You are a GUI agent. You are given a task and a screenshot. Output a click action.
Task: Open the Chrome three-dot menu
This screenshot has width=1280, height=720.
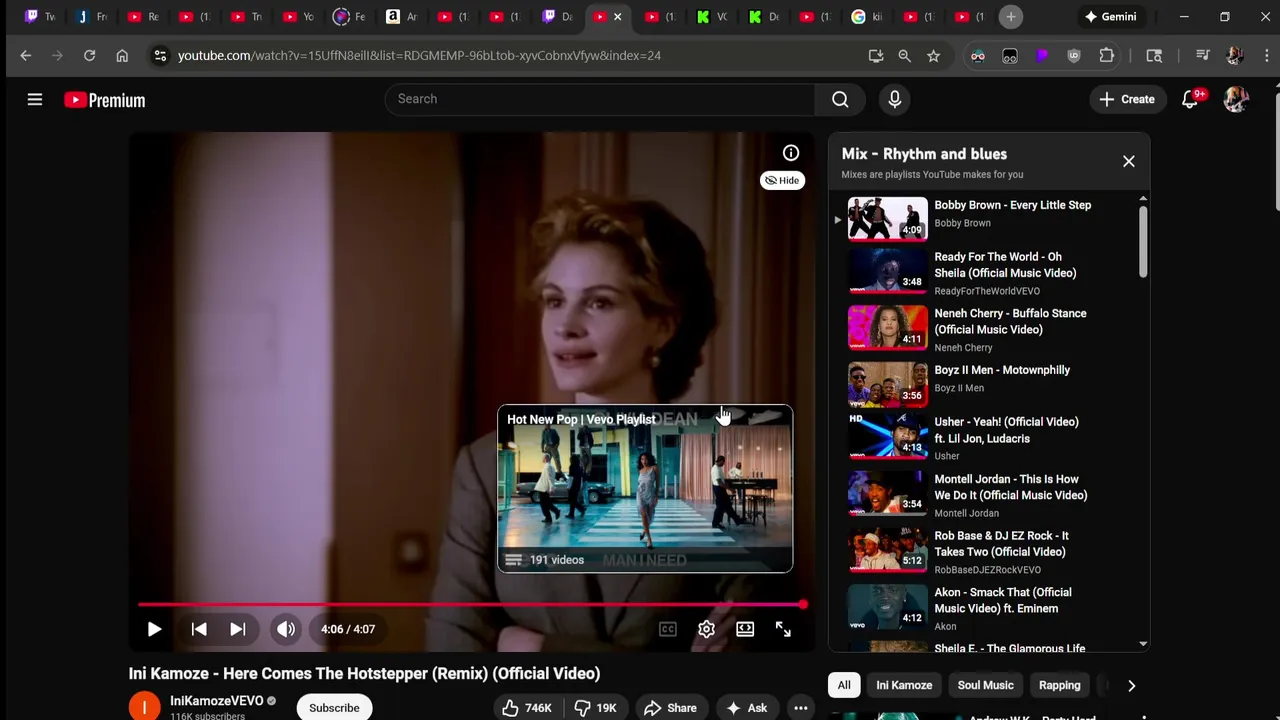1266,56
